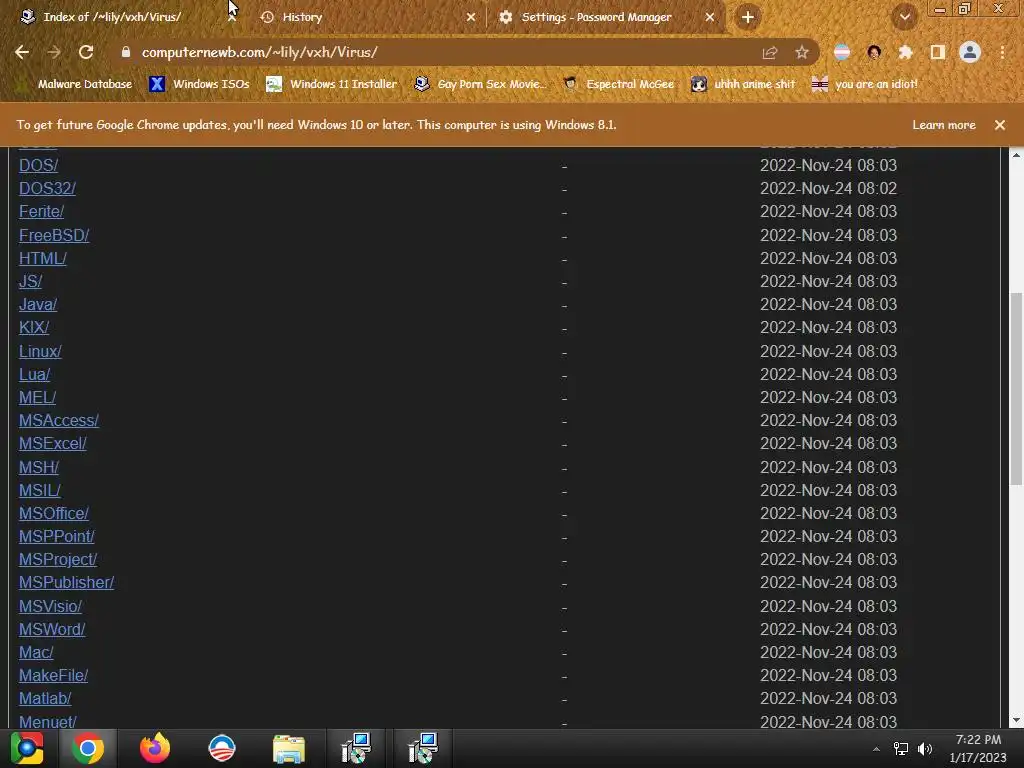1024x768 pixels.
Task: Open File Explorer from the taskbar
Action: coord(289,748)
